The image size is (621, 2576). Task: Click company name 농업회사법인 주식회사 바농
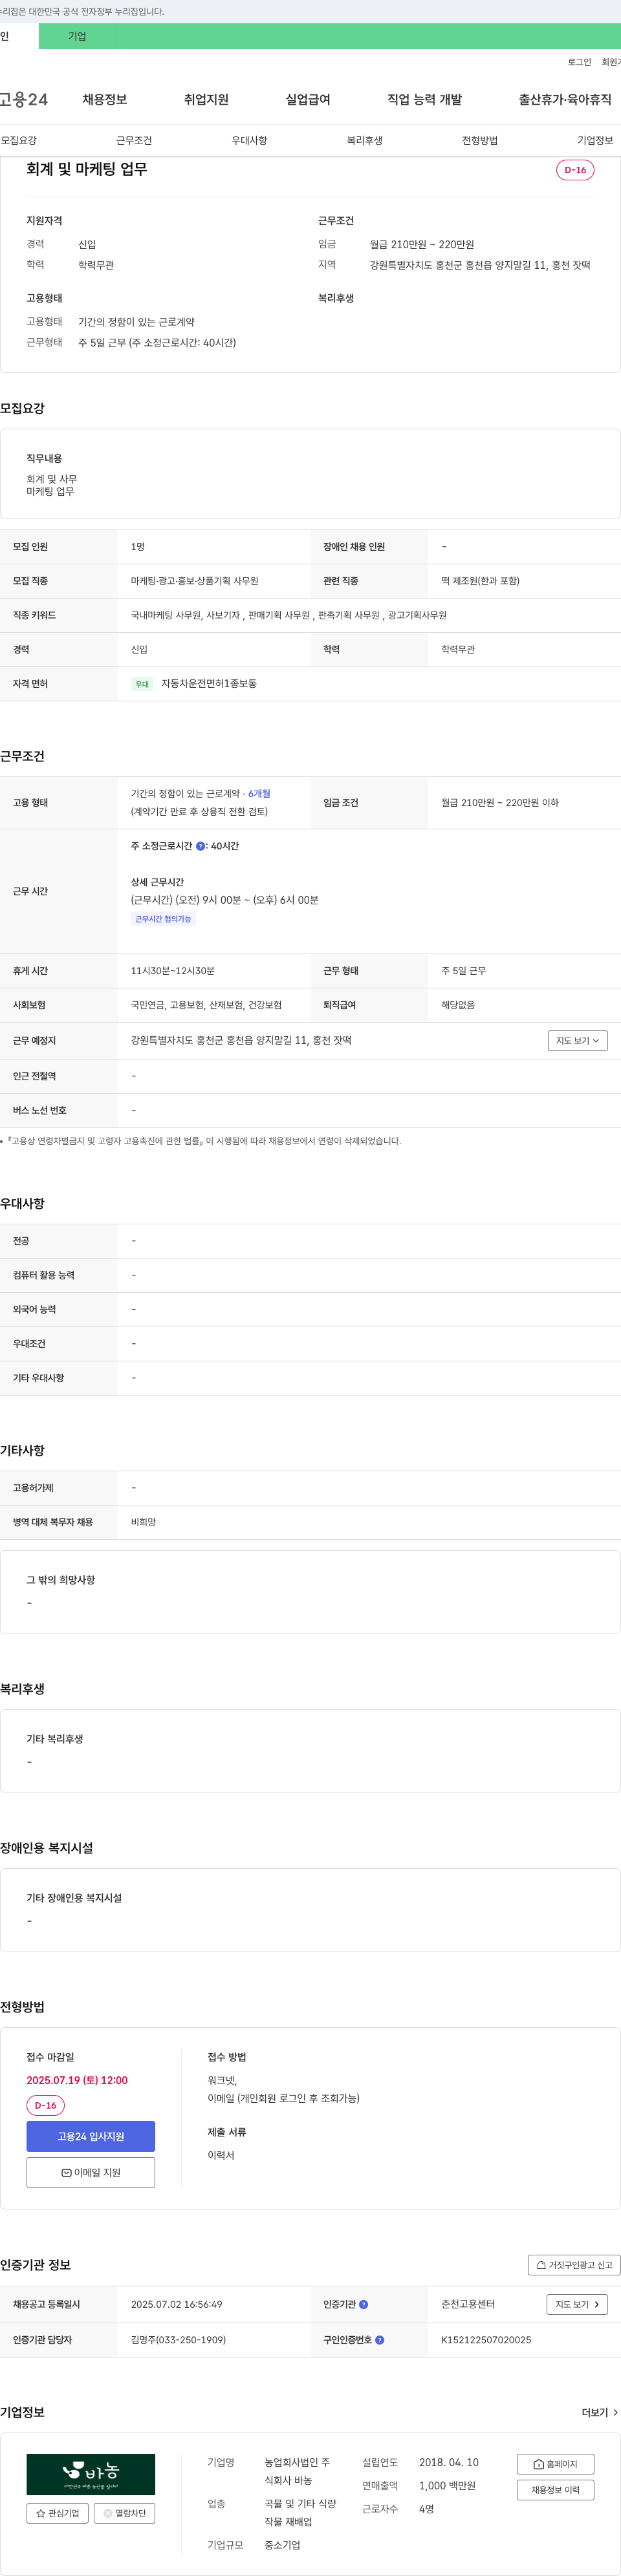point(298,2471)
